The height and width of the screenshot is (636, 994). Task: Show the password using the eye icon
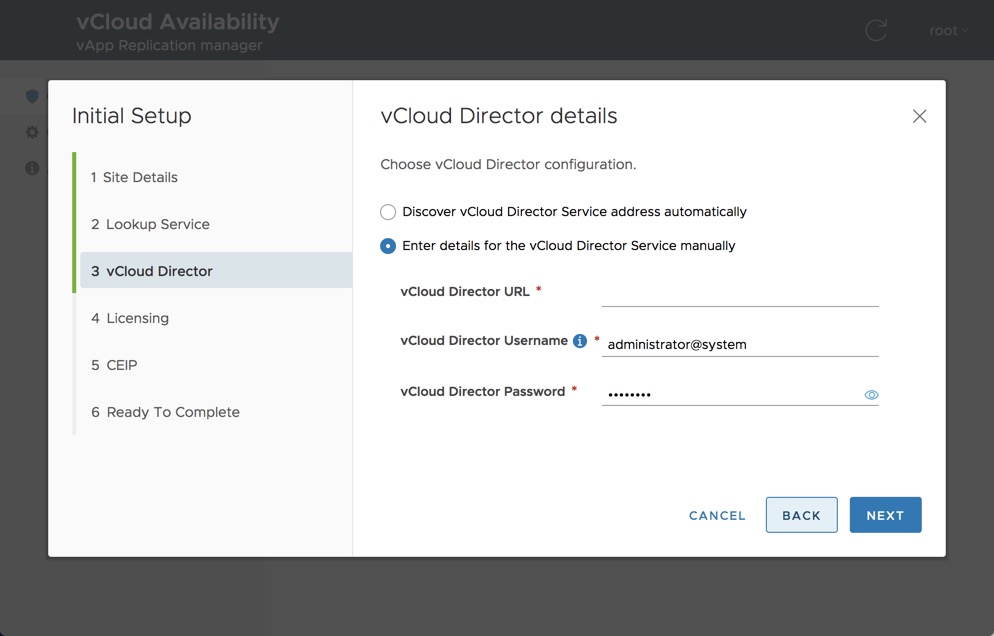pos(871,395)
